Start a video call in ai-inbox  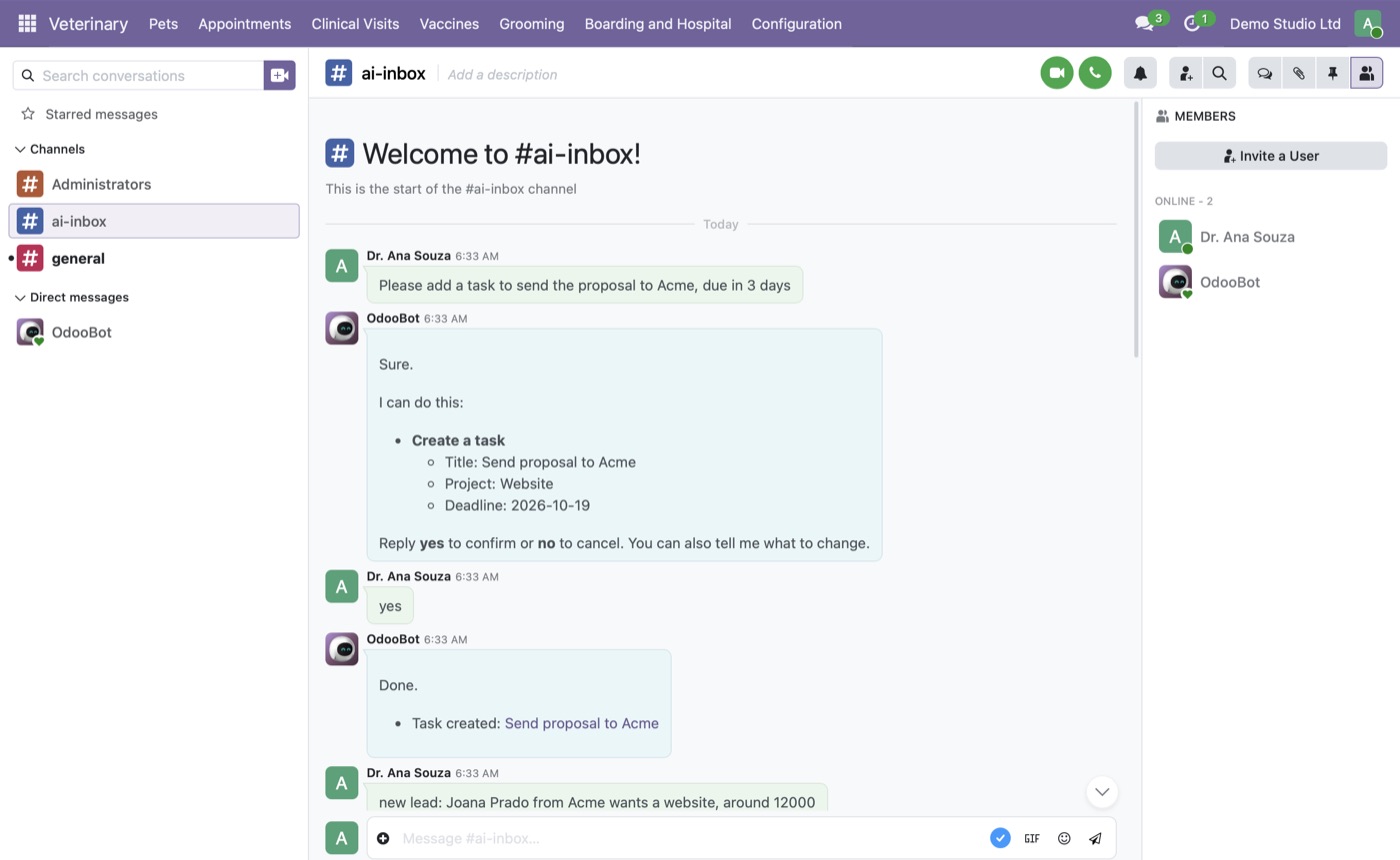[x=1056, y=73]
